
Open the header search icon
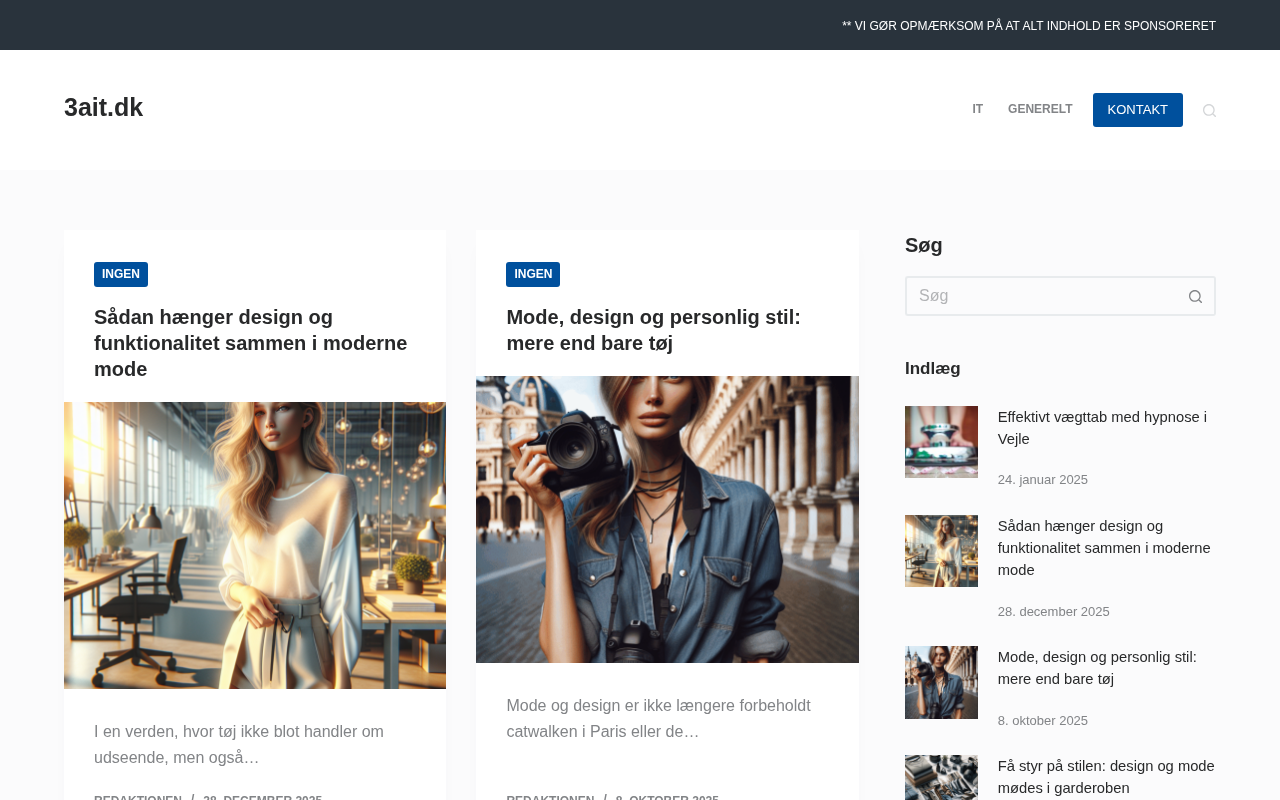coord(1209,110)
